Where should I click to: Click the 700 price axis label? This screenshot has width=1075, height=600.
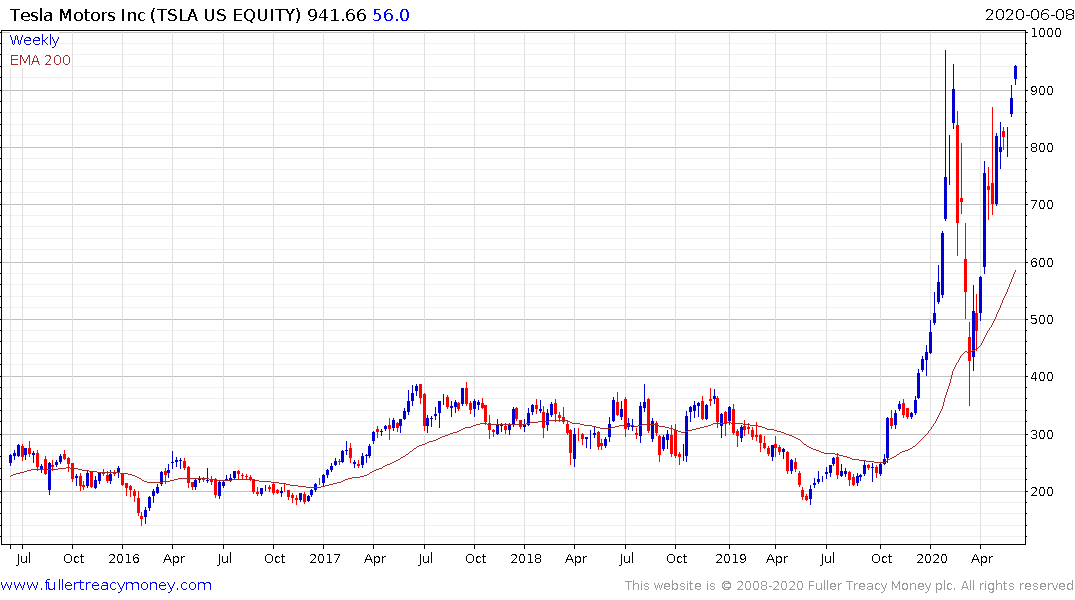[x=1042, y=204]
